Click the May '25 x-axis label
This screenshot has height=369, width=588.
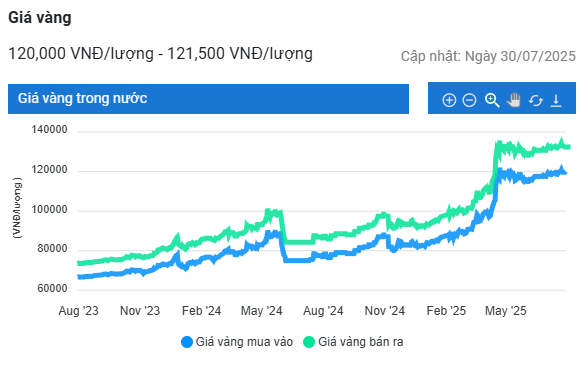click(506, 310)
